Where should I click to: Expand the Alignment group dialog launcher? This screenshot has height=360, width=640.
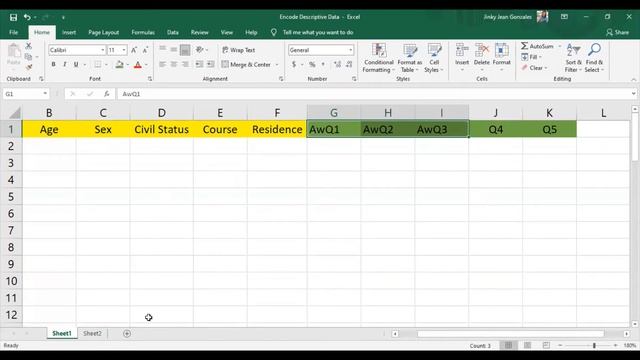[281, 79]
